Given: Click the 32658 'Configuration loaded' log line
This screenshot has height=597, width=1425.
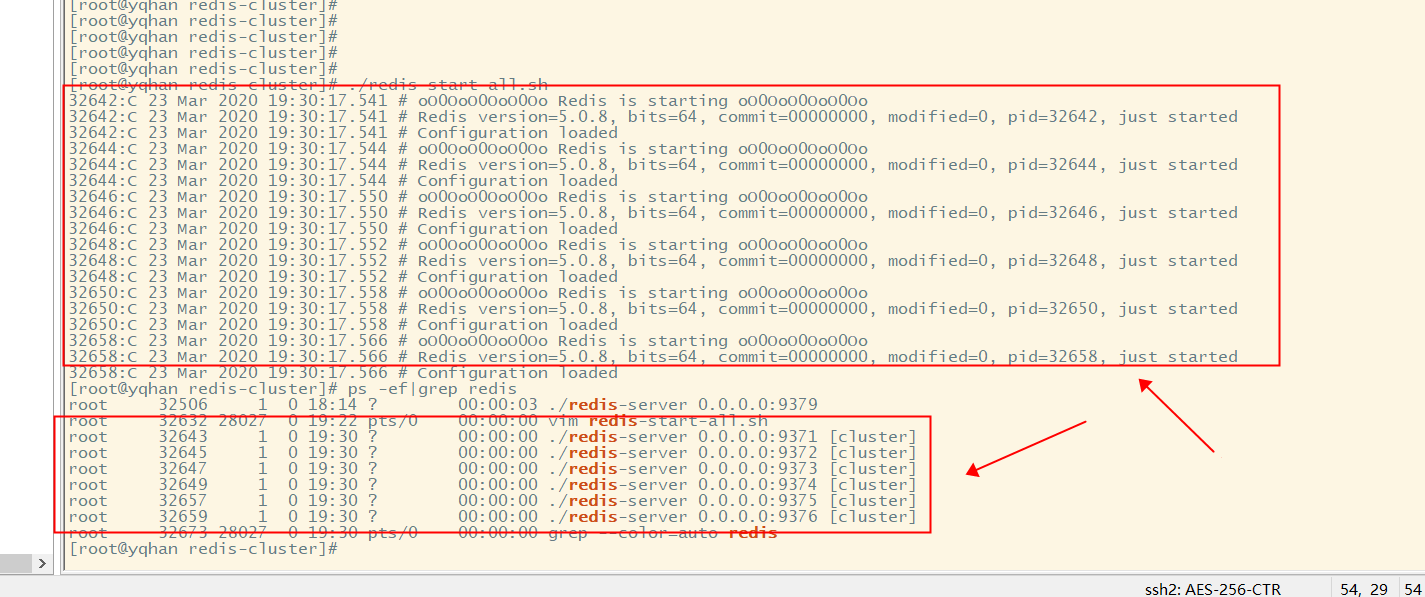Looking at the screenshot, I should pos(343,373).
